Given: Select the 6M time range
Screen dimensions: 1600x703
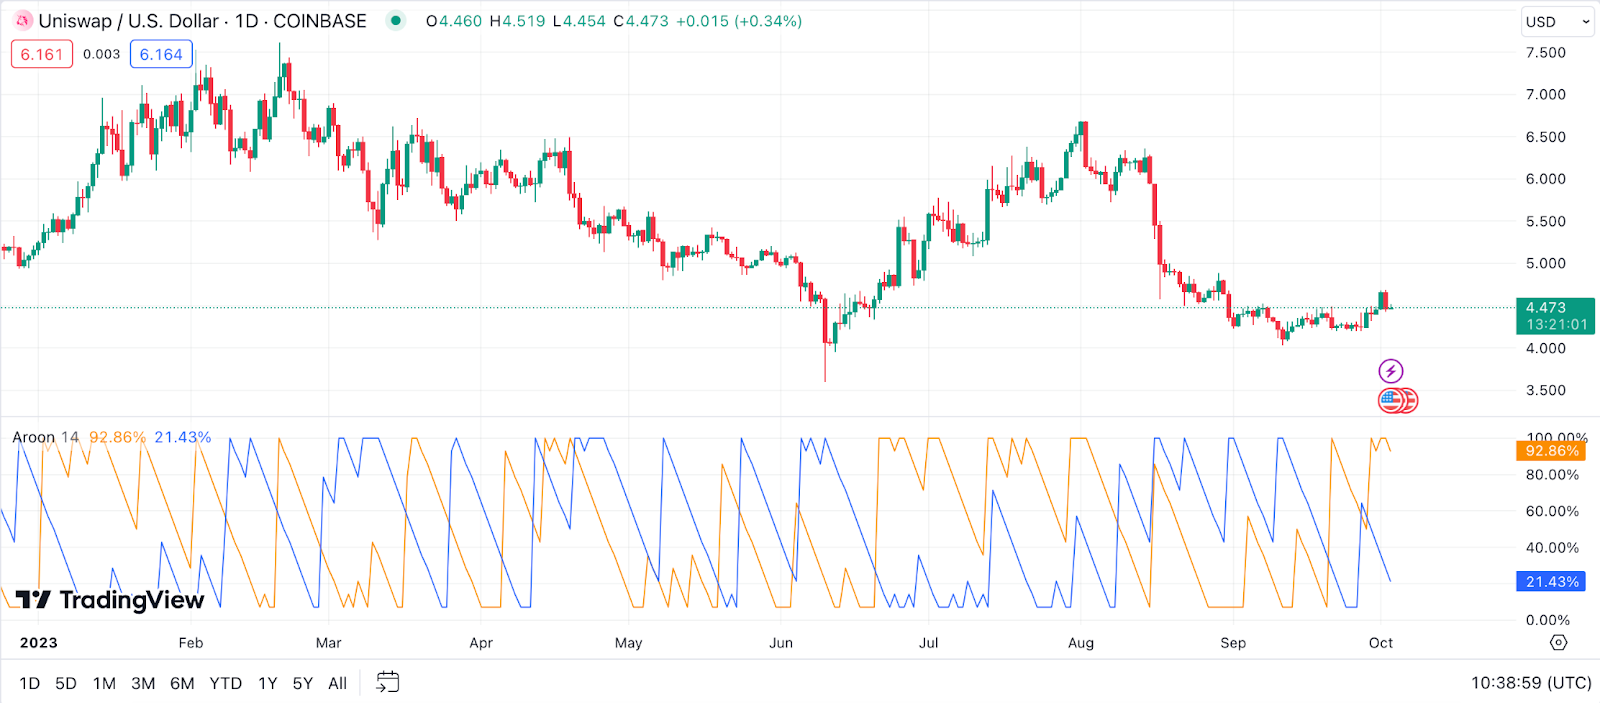Looking at the screenshot, I should (182, 683).
